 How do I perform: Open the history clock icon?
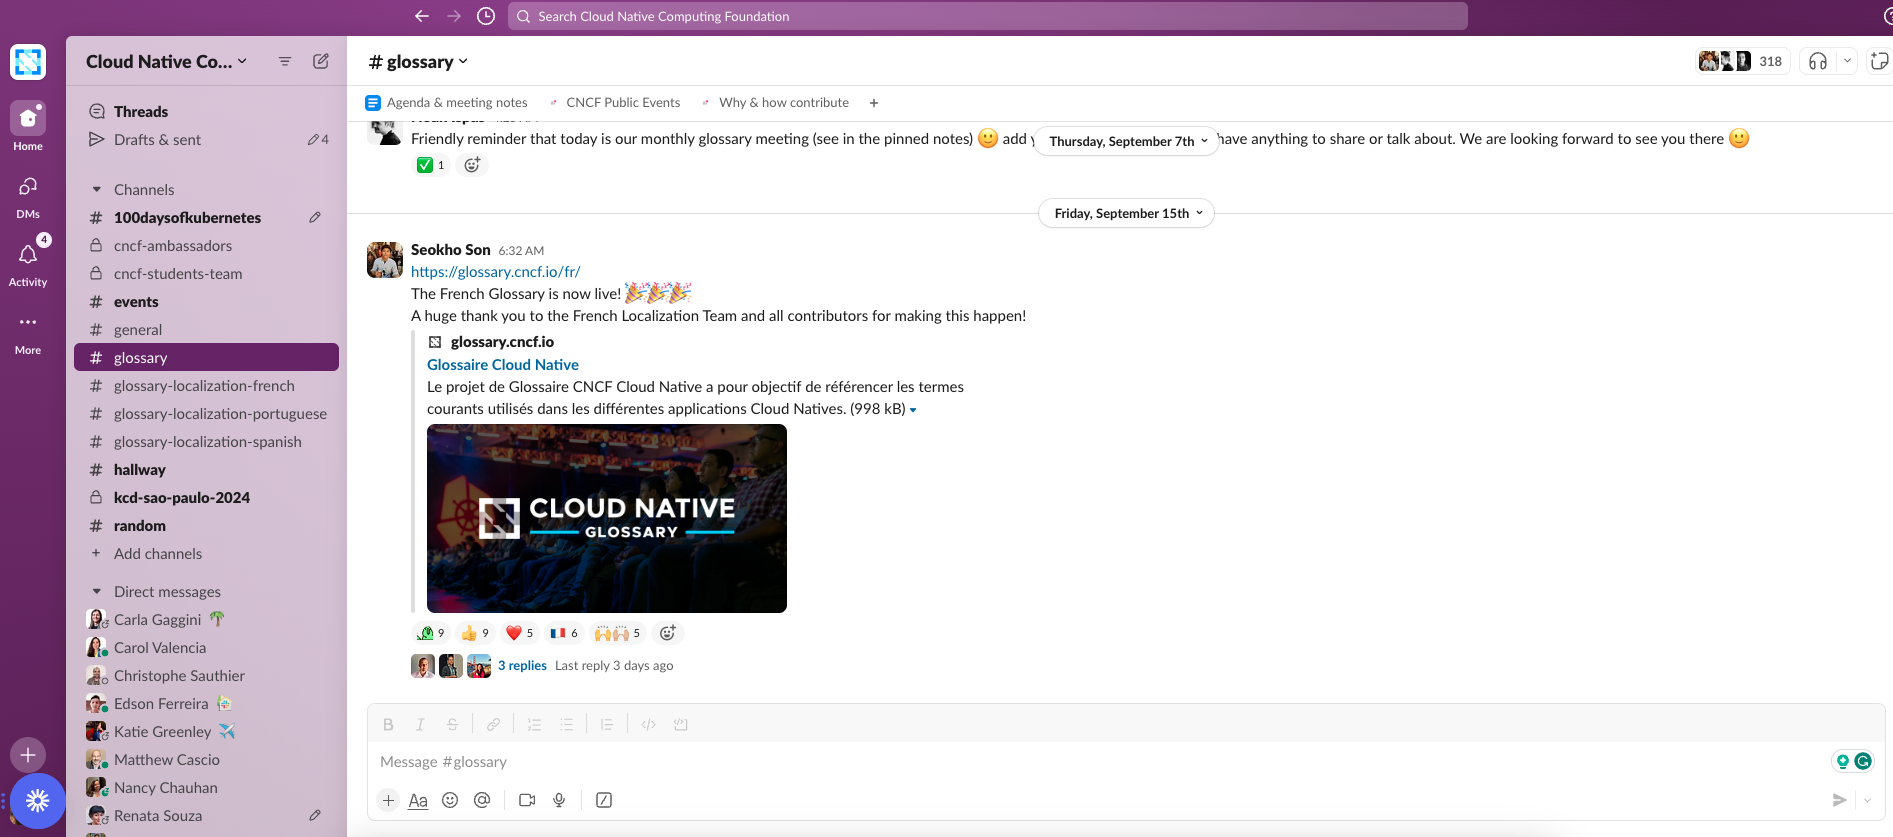(486, 16)
